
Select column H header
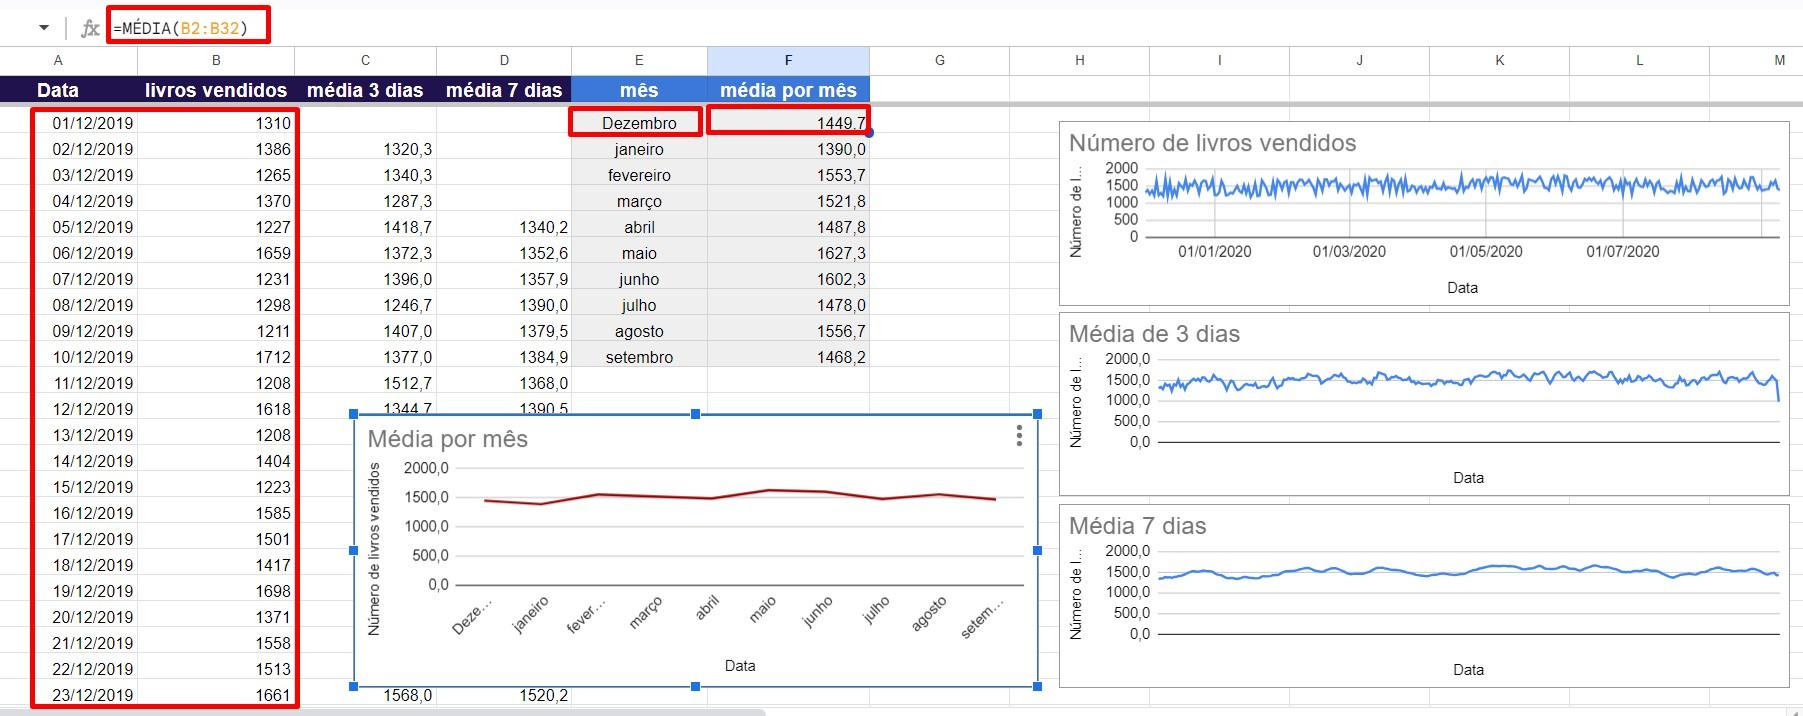(x=1079, y=61)
